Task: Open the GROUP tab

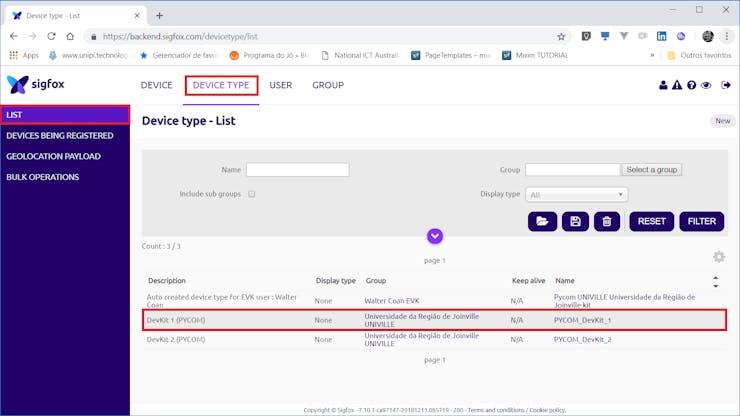Action: (x=328, y=85)
